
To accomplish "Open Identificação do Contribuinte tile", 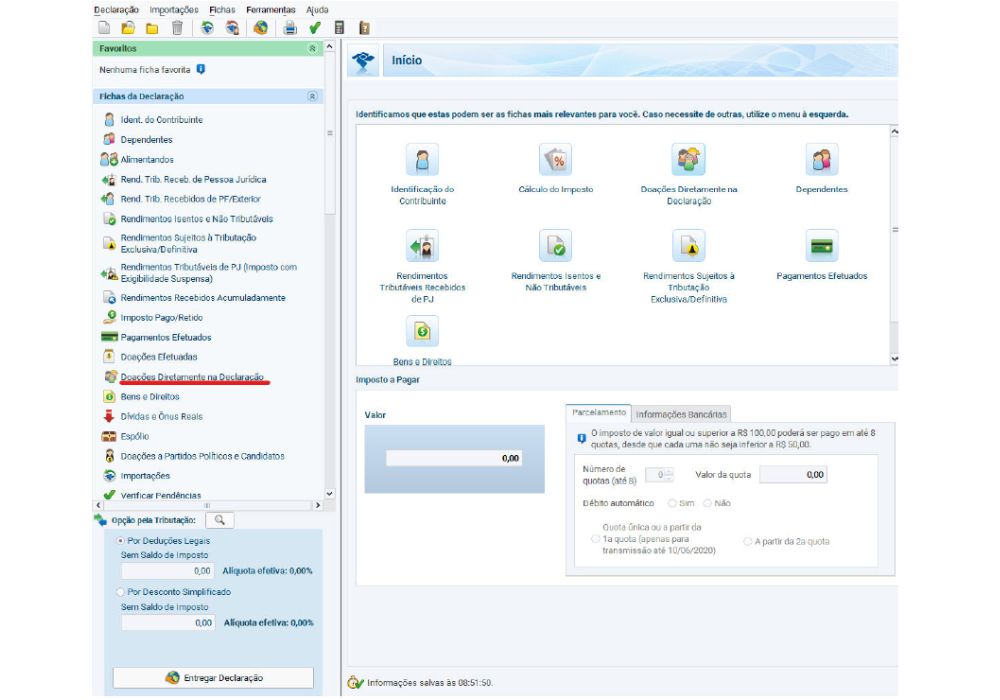I will pos(422,161).
